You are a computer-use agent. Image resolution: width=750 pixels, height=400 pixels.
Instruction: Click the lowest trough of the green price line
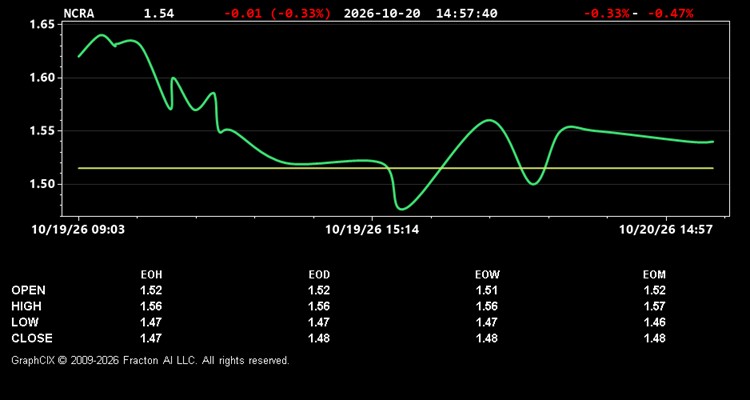pos(401,209)
